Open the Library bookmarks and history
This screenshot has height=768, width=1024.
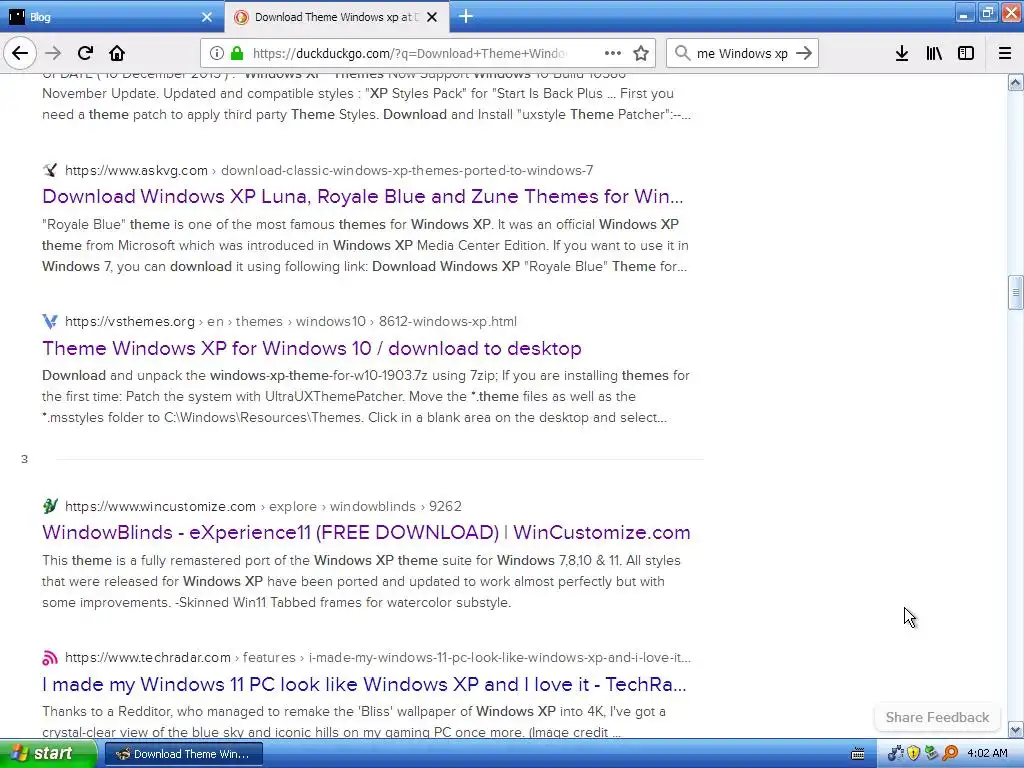935,53
